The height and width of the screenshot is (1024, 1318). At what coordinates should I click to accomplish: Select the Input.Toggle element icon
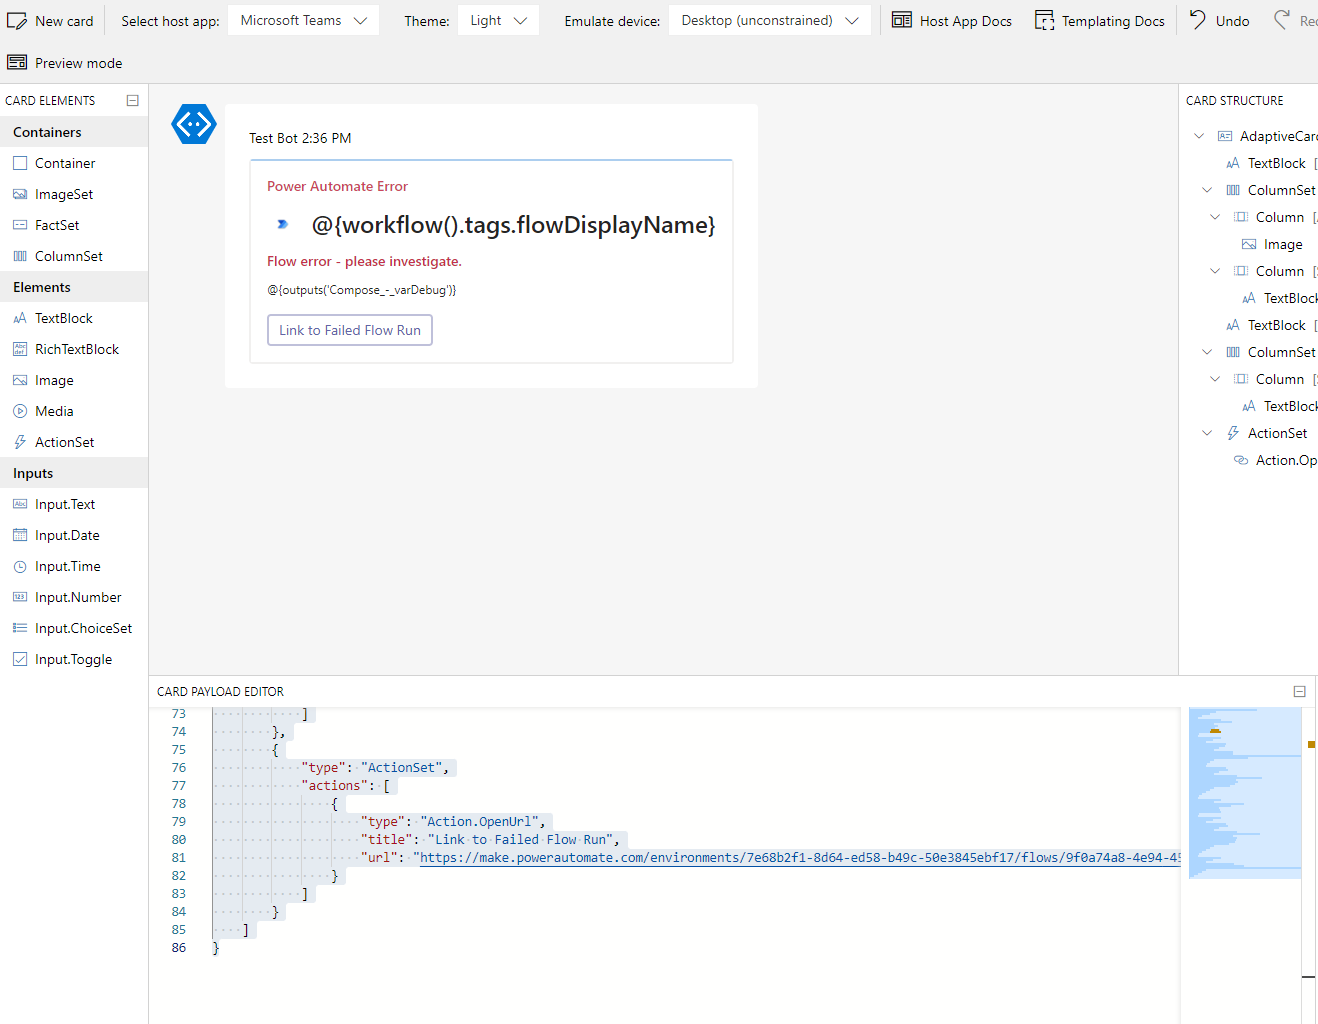pyautogui.click(x=20, y=659)
